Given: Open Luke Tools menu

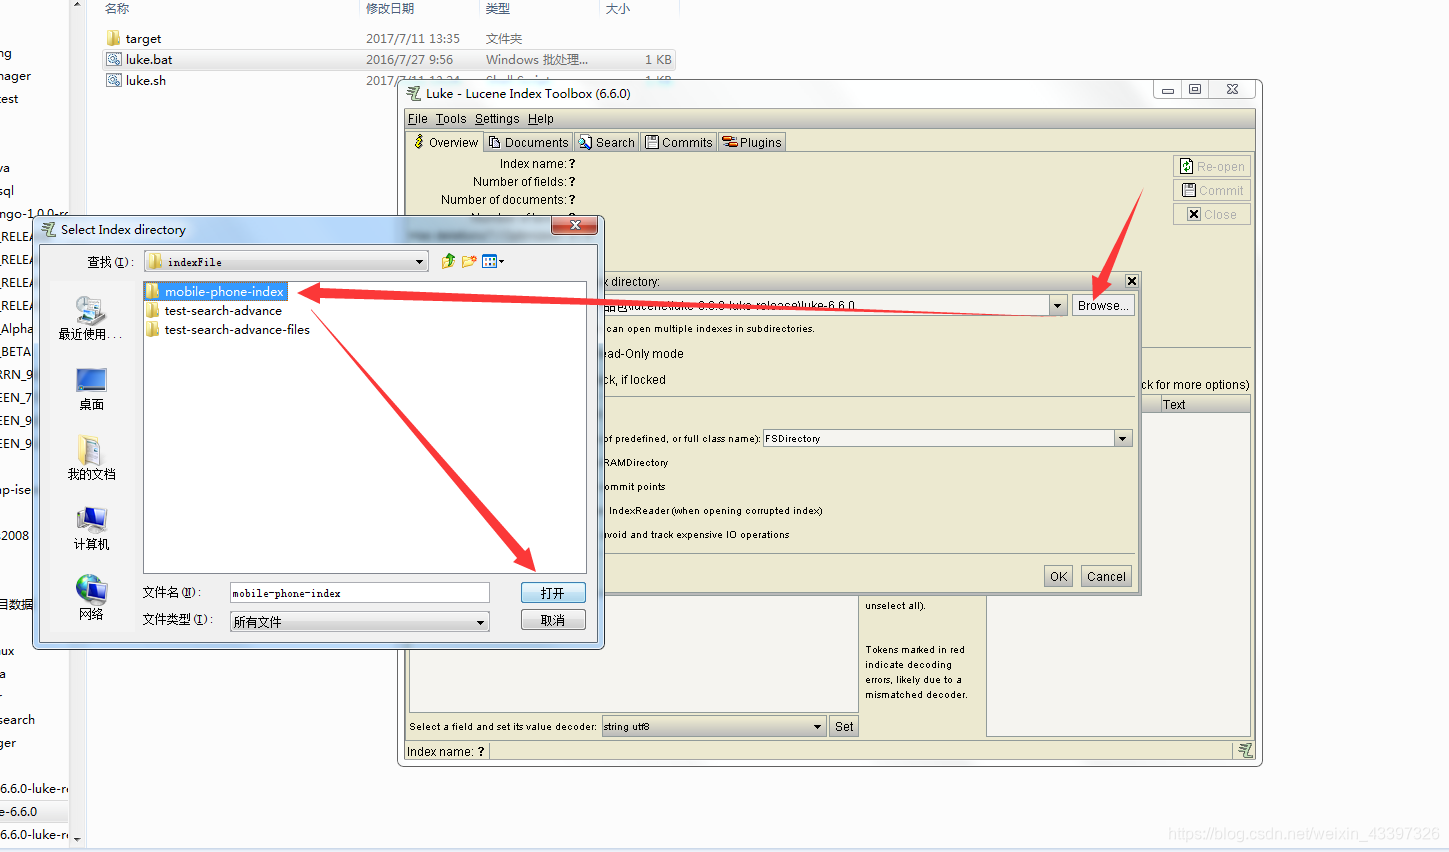Looking at the screenshot, I should (451, 118).
